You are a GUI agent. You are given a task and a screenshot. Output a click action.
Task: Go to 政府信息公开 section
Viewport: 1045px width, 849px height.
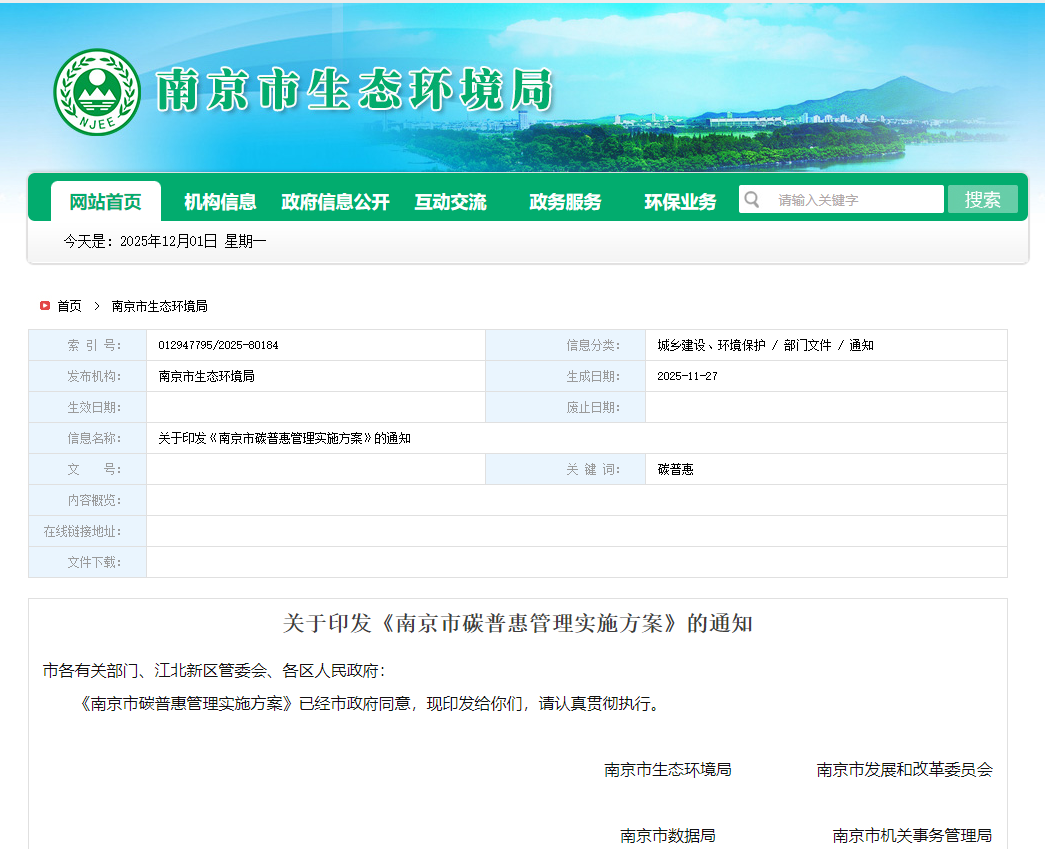coord(335,202)
